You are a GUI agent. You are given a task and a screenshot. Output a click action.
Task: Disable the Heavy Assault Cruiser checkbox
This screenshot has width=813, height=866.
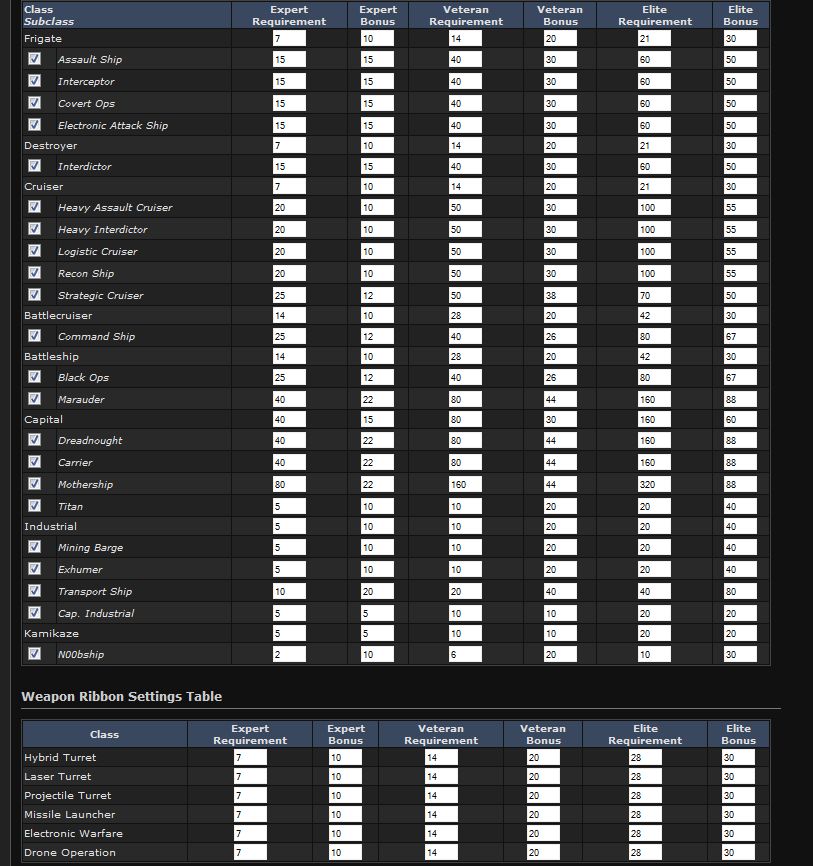pyautogui.click(x=35, y=207)
